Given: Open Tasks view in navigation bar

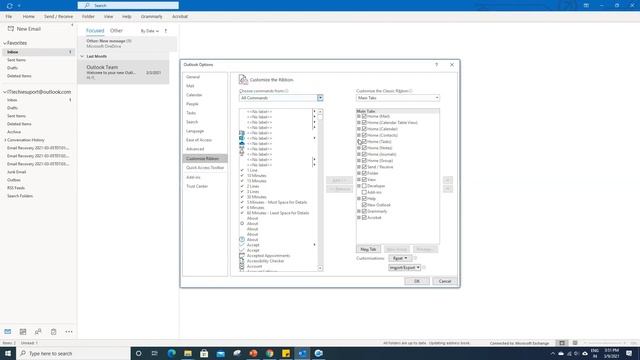Looking at the screenshot, I should click(x=53, y=331).
